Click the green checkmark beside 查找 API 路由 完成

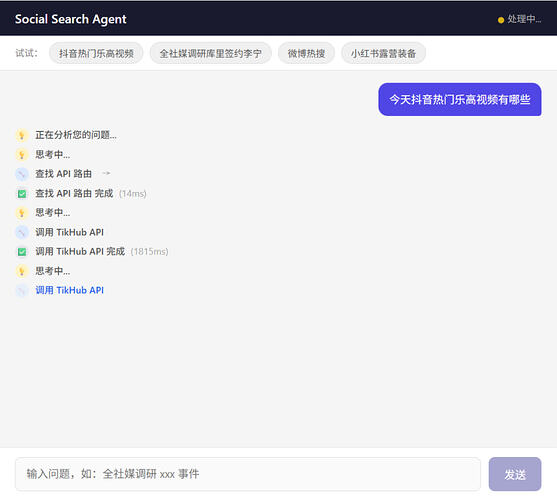(22, 194)
